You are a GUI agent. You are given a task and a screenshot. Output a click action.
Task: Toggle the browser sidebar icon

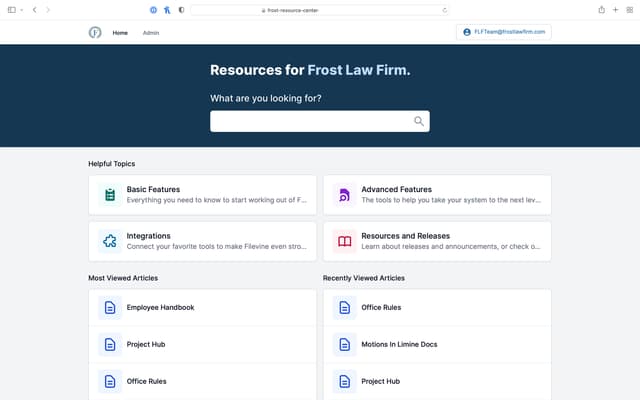coord(12,10)
